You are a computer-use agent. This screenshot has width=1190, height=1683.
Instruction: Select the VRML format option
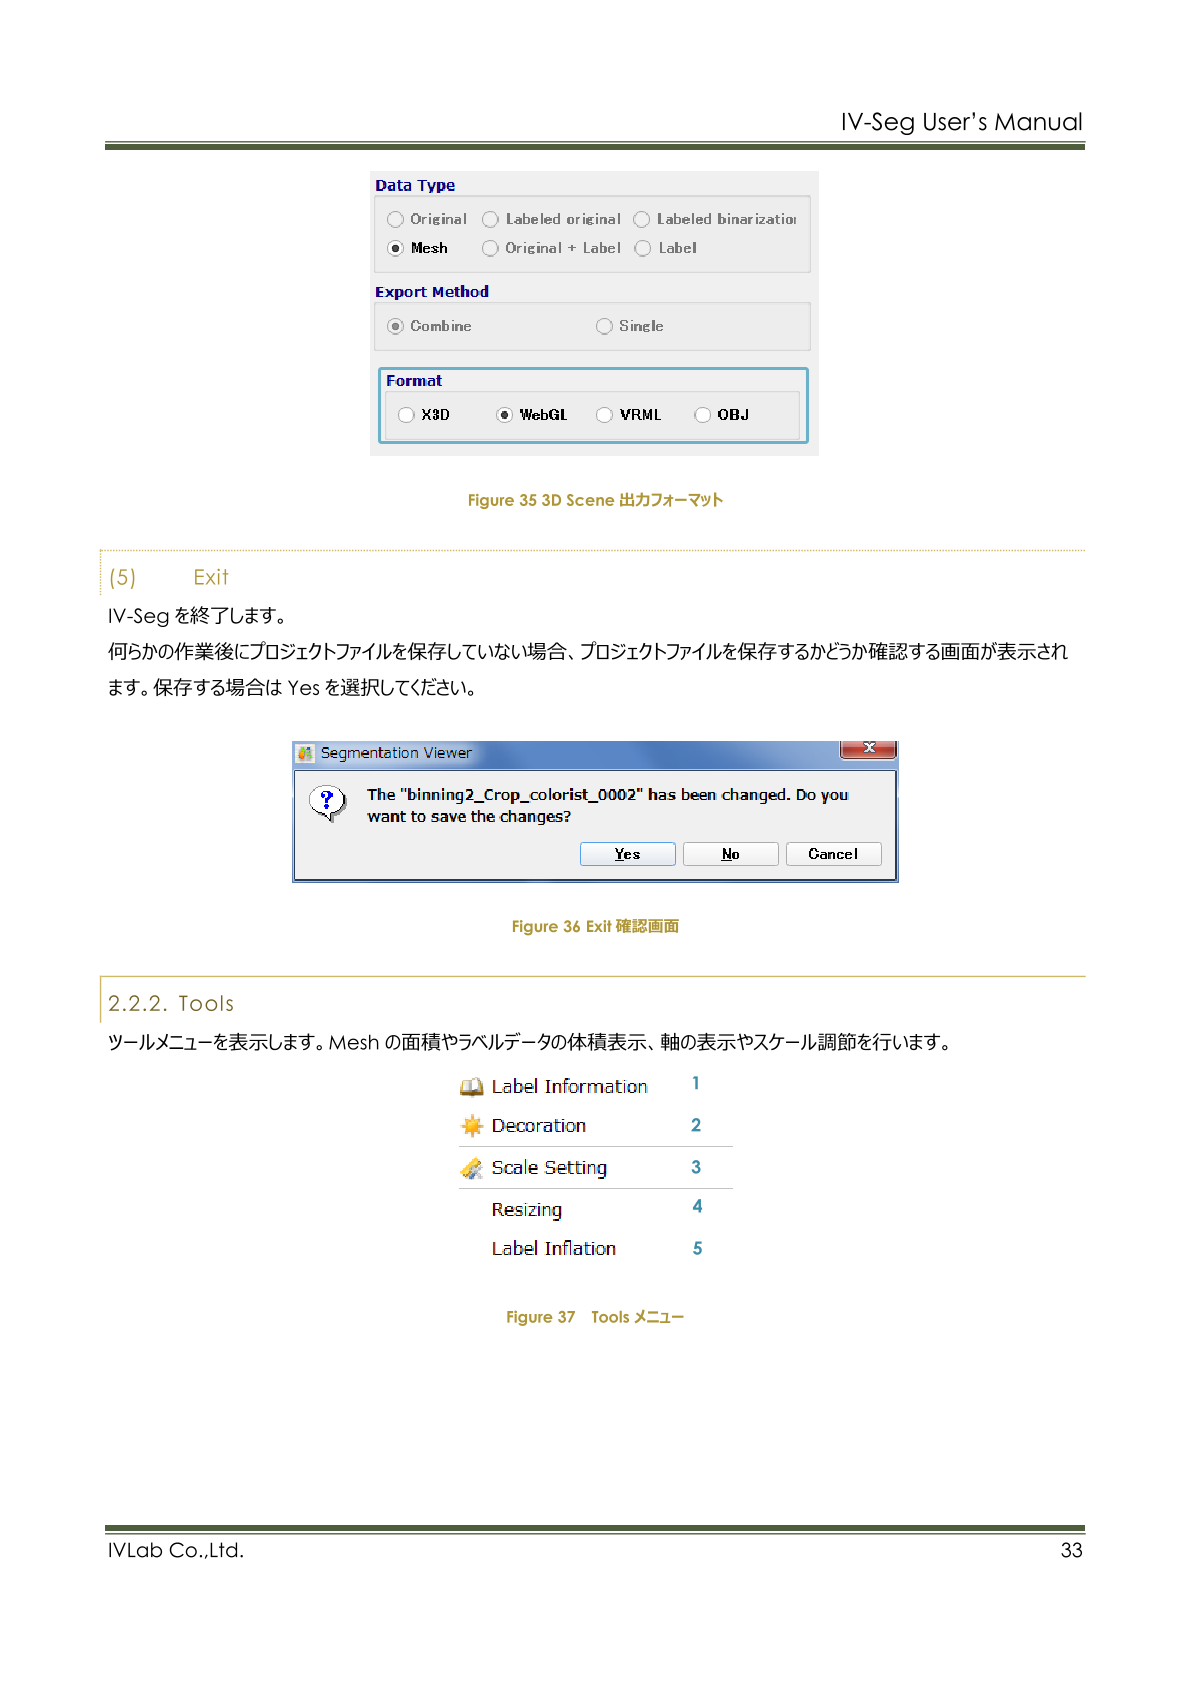604,415
